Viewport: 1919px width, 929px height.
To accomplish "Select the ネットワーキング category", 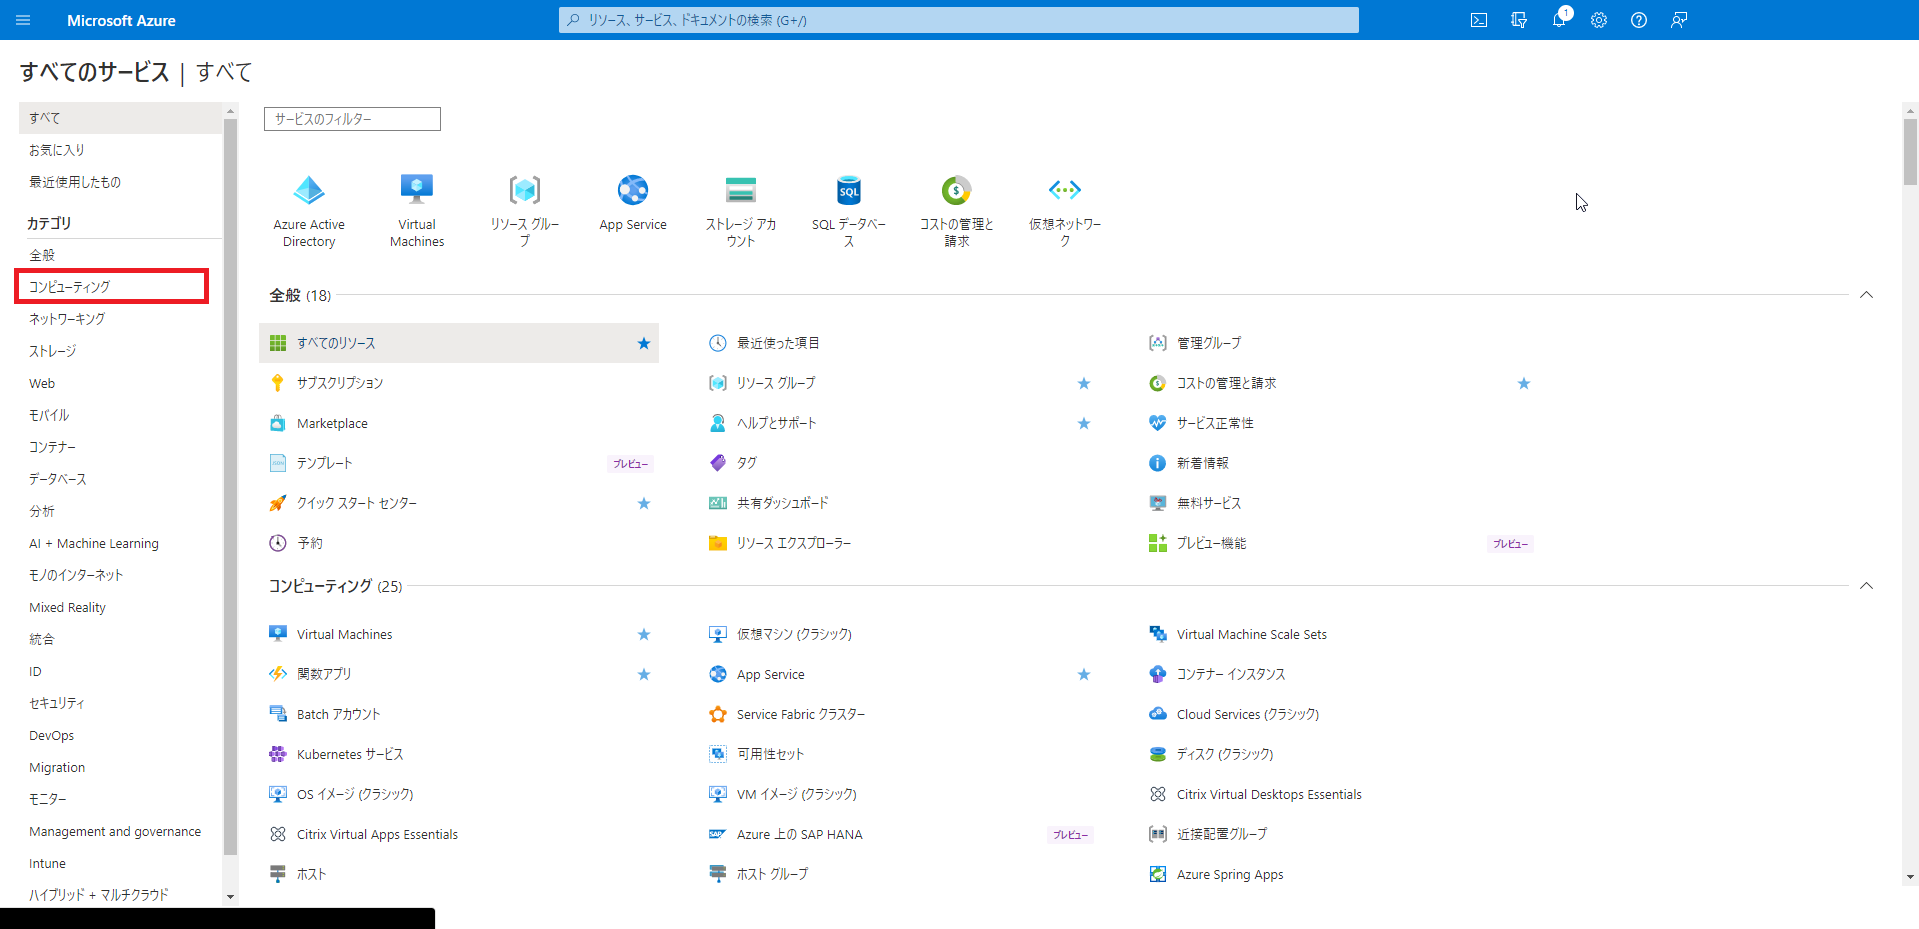I will tap(120, 319).
